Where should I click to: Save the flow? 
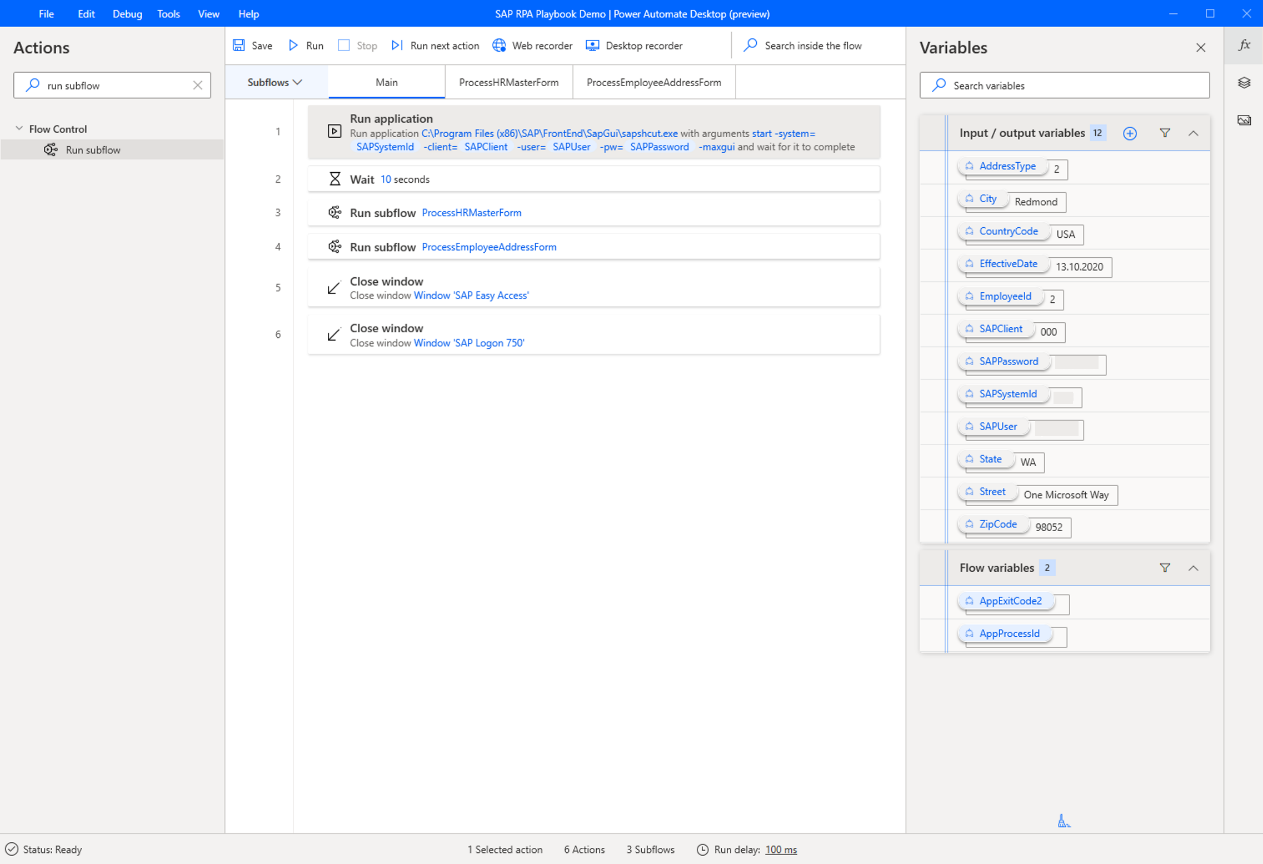coord(253,45)
